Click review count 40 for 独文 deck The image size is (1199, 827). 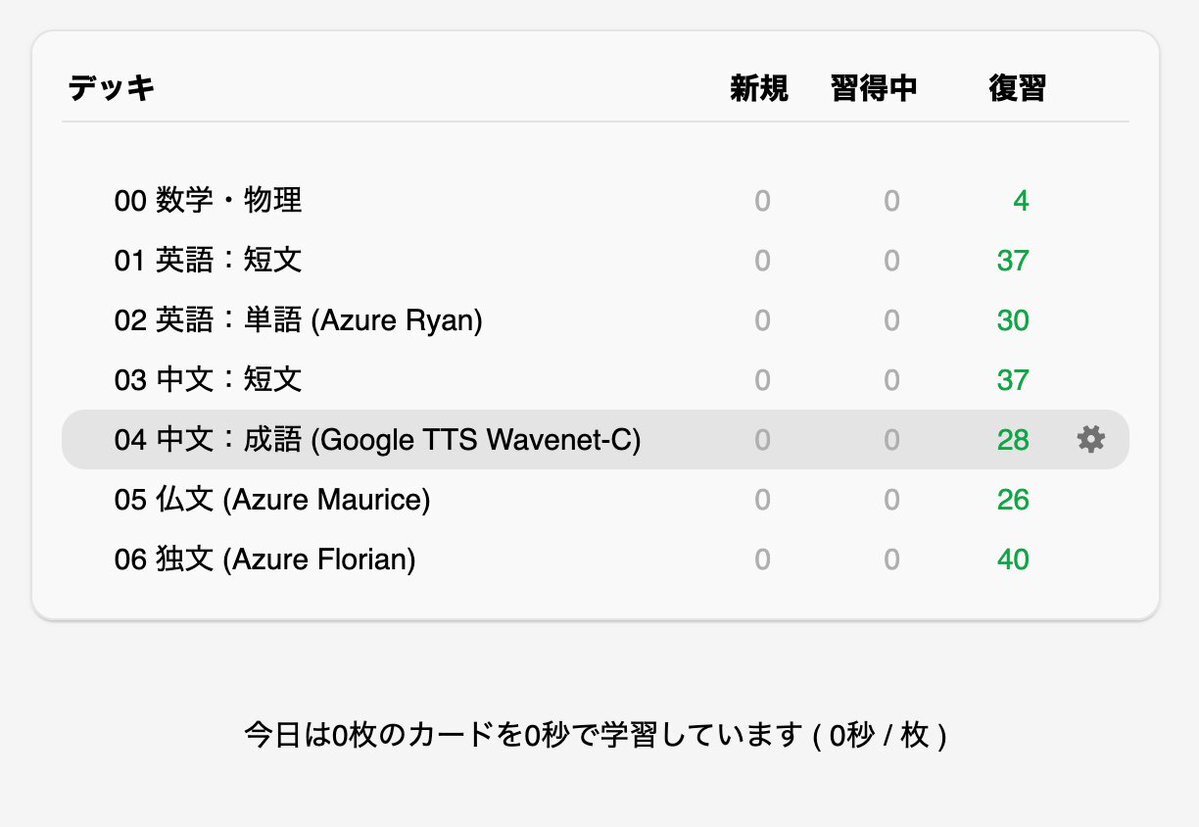[x=1013, y=559]
